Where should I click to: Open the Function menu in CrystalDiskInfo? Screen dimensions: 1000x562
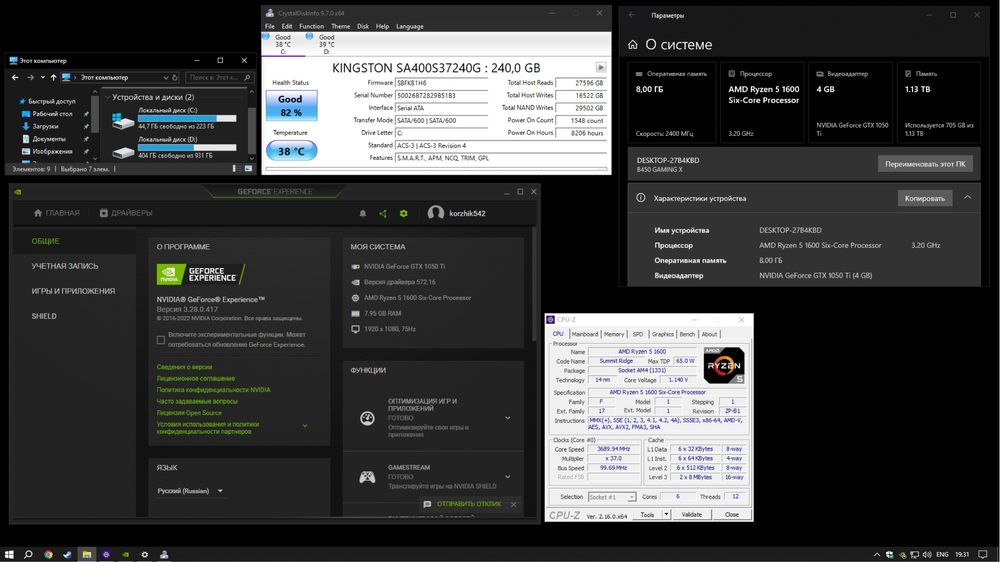click(x=311, y=26)
